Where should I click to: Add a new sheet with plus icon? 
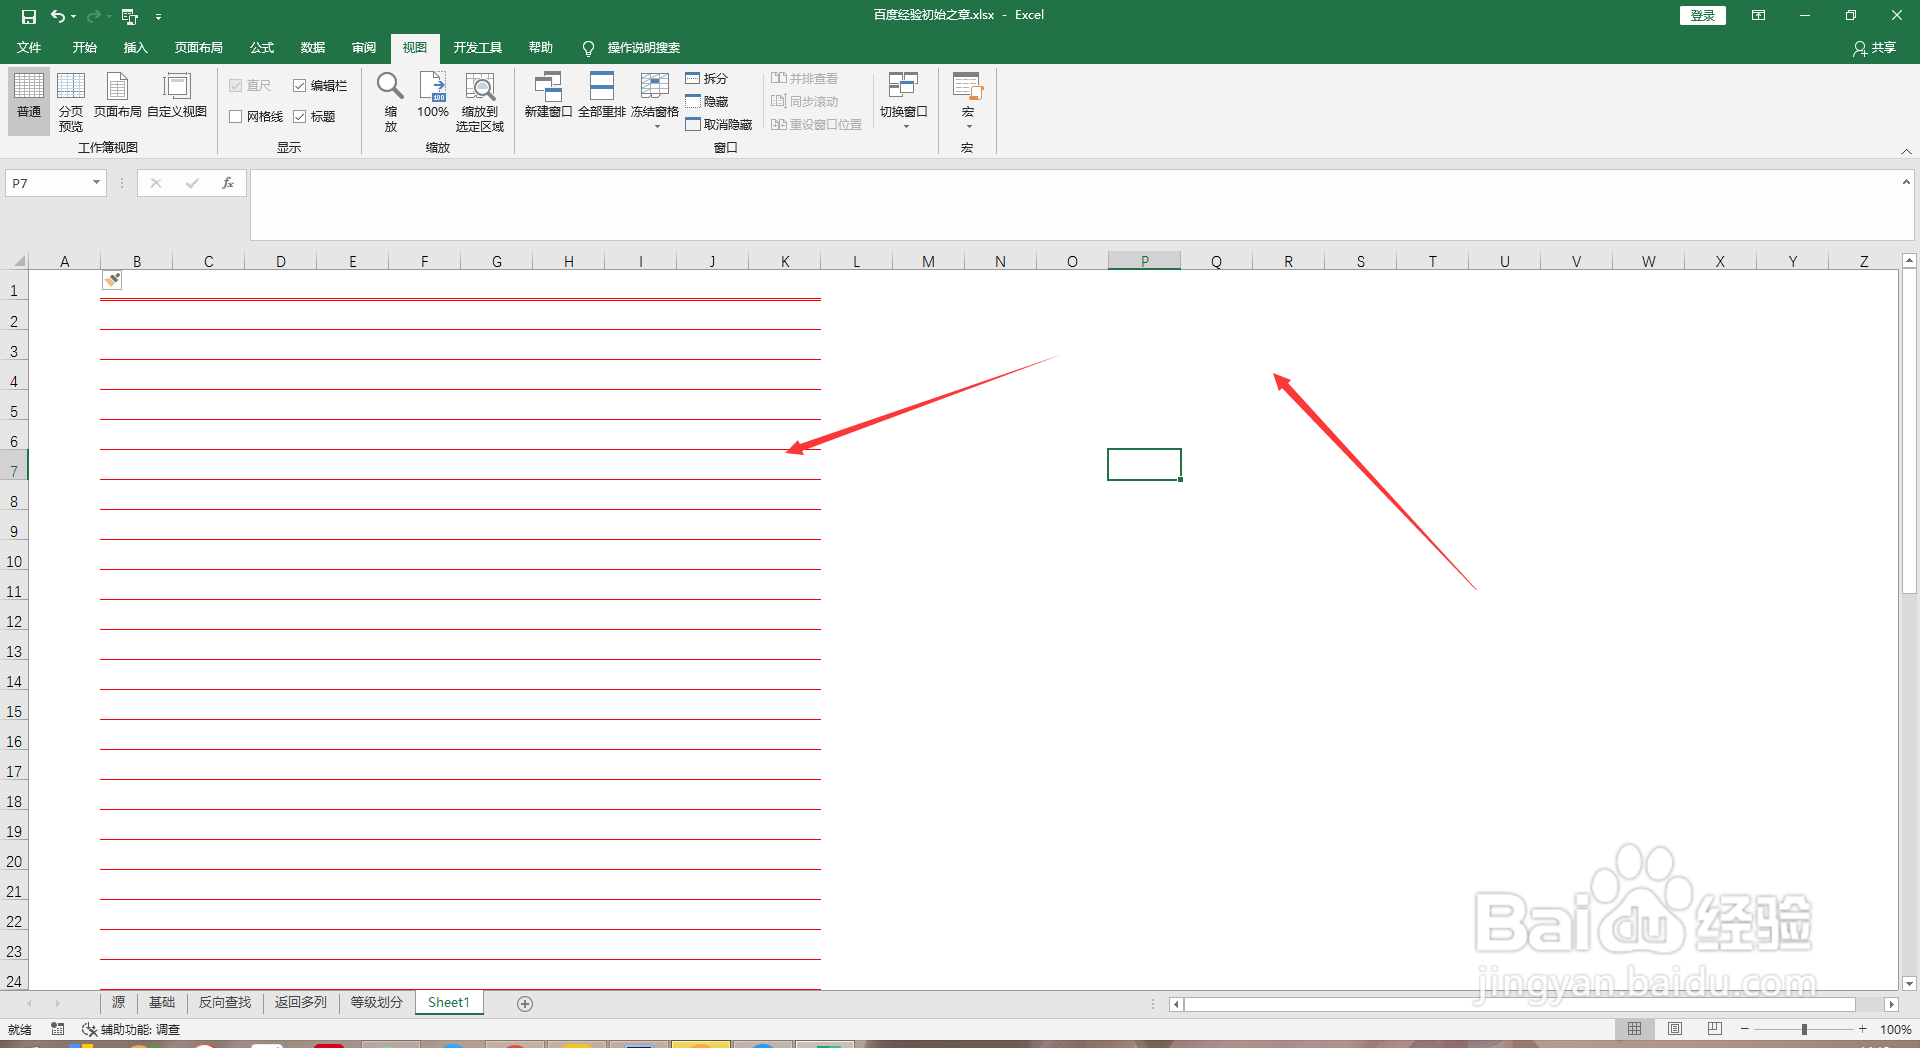[525, 1003]
